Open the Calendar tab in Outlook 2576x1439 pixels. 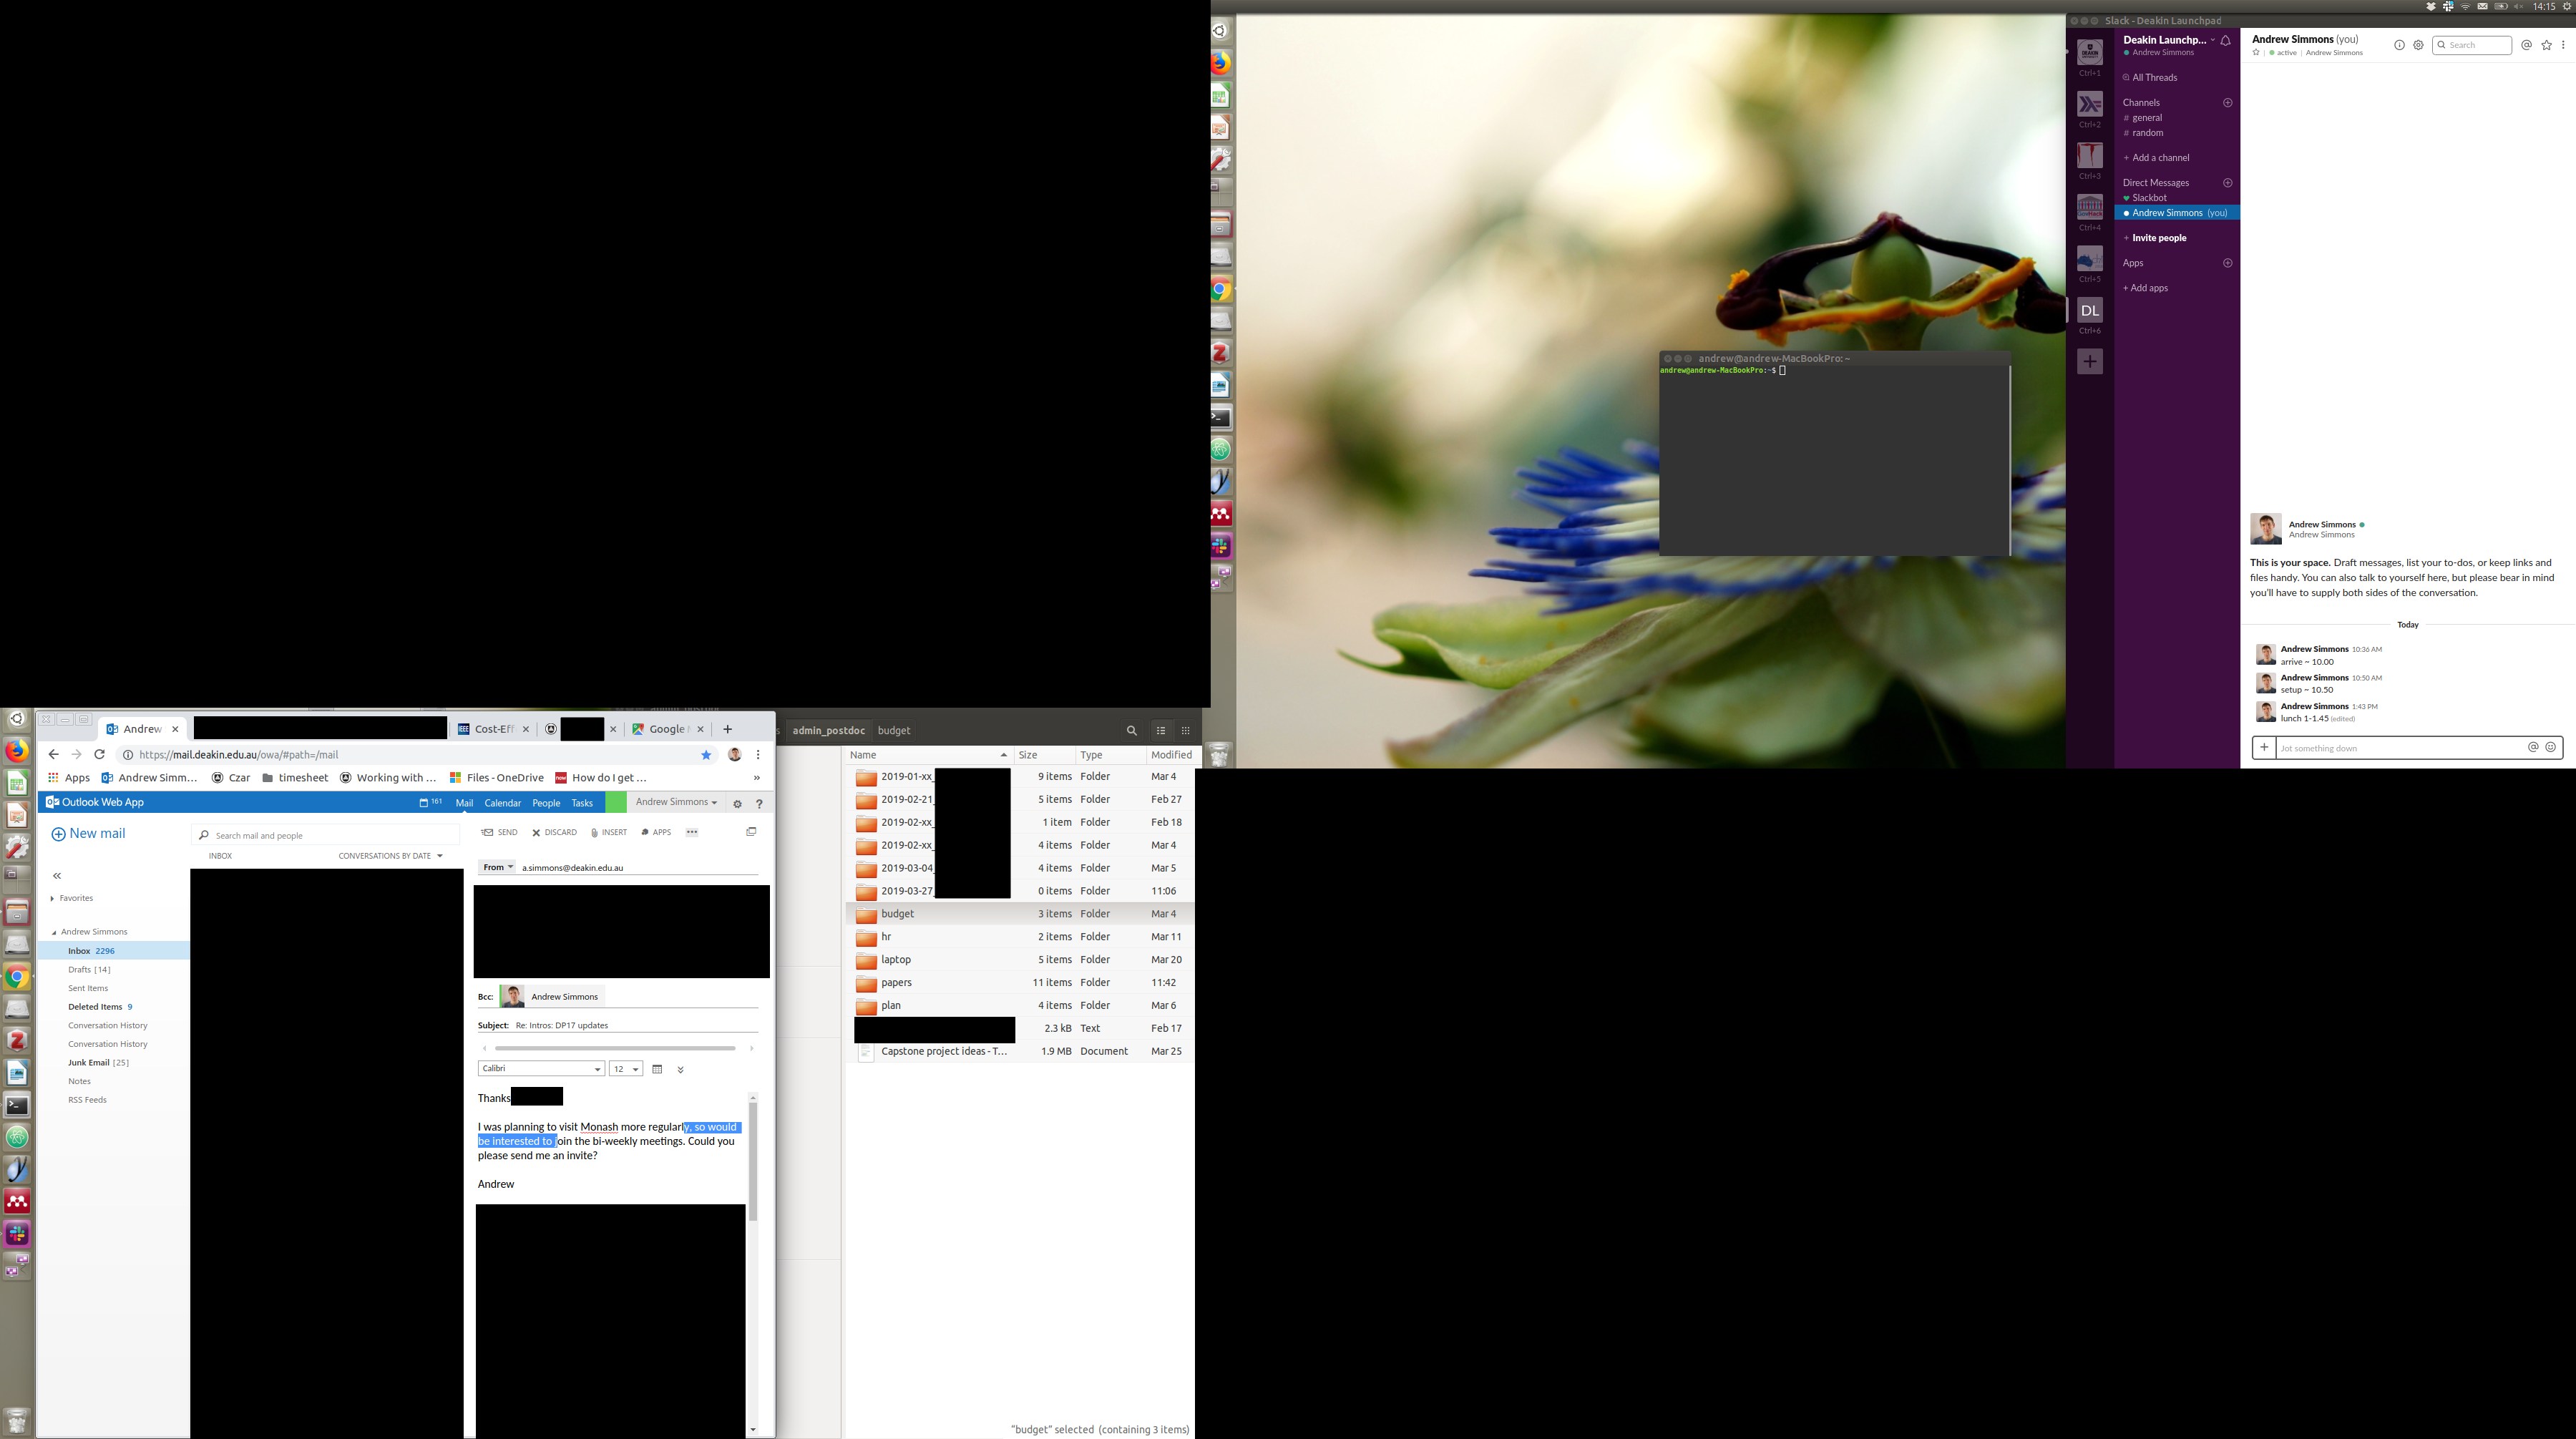coord(502,803)
